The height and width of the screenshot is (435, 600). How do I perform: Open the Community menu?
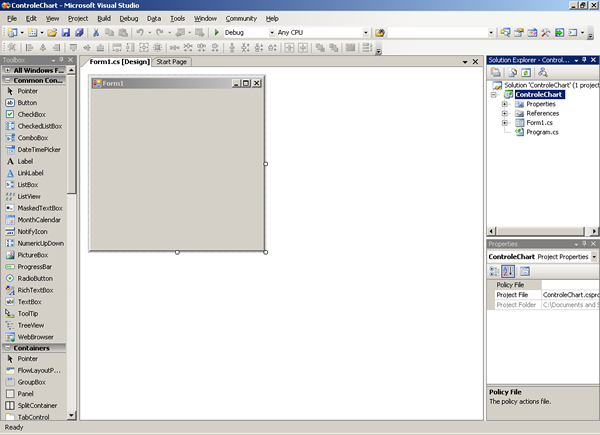[241, 18]
